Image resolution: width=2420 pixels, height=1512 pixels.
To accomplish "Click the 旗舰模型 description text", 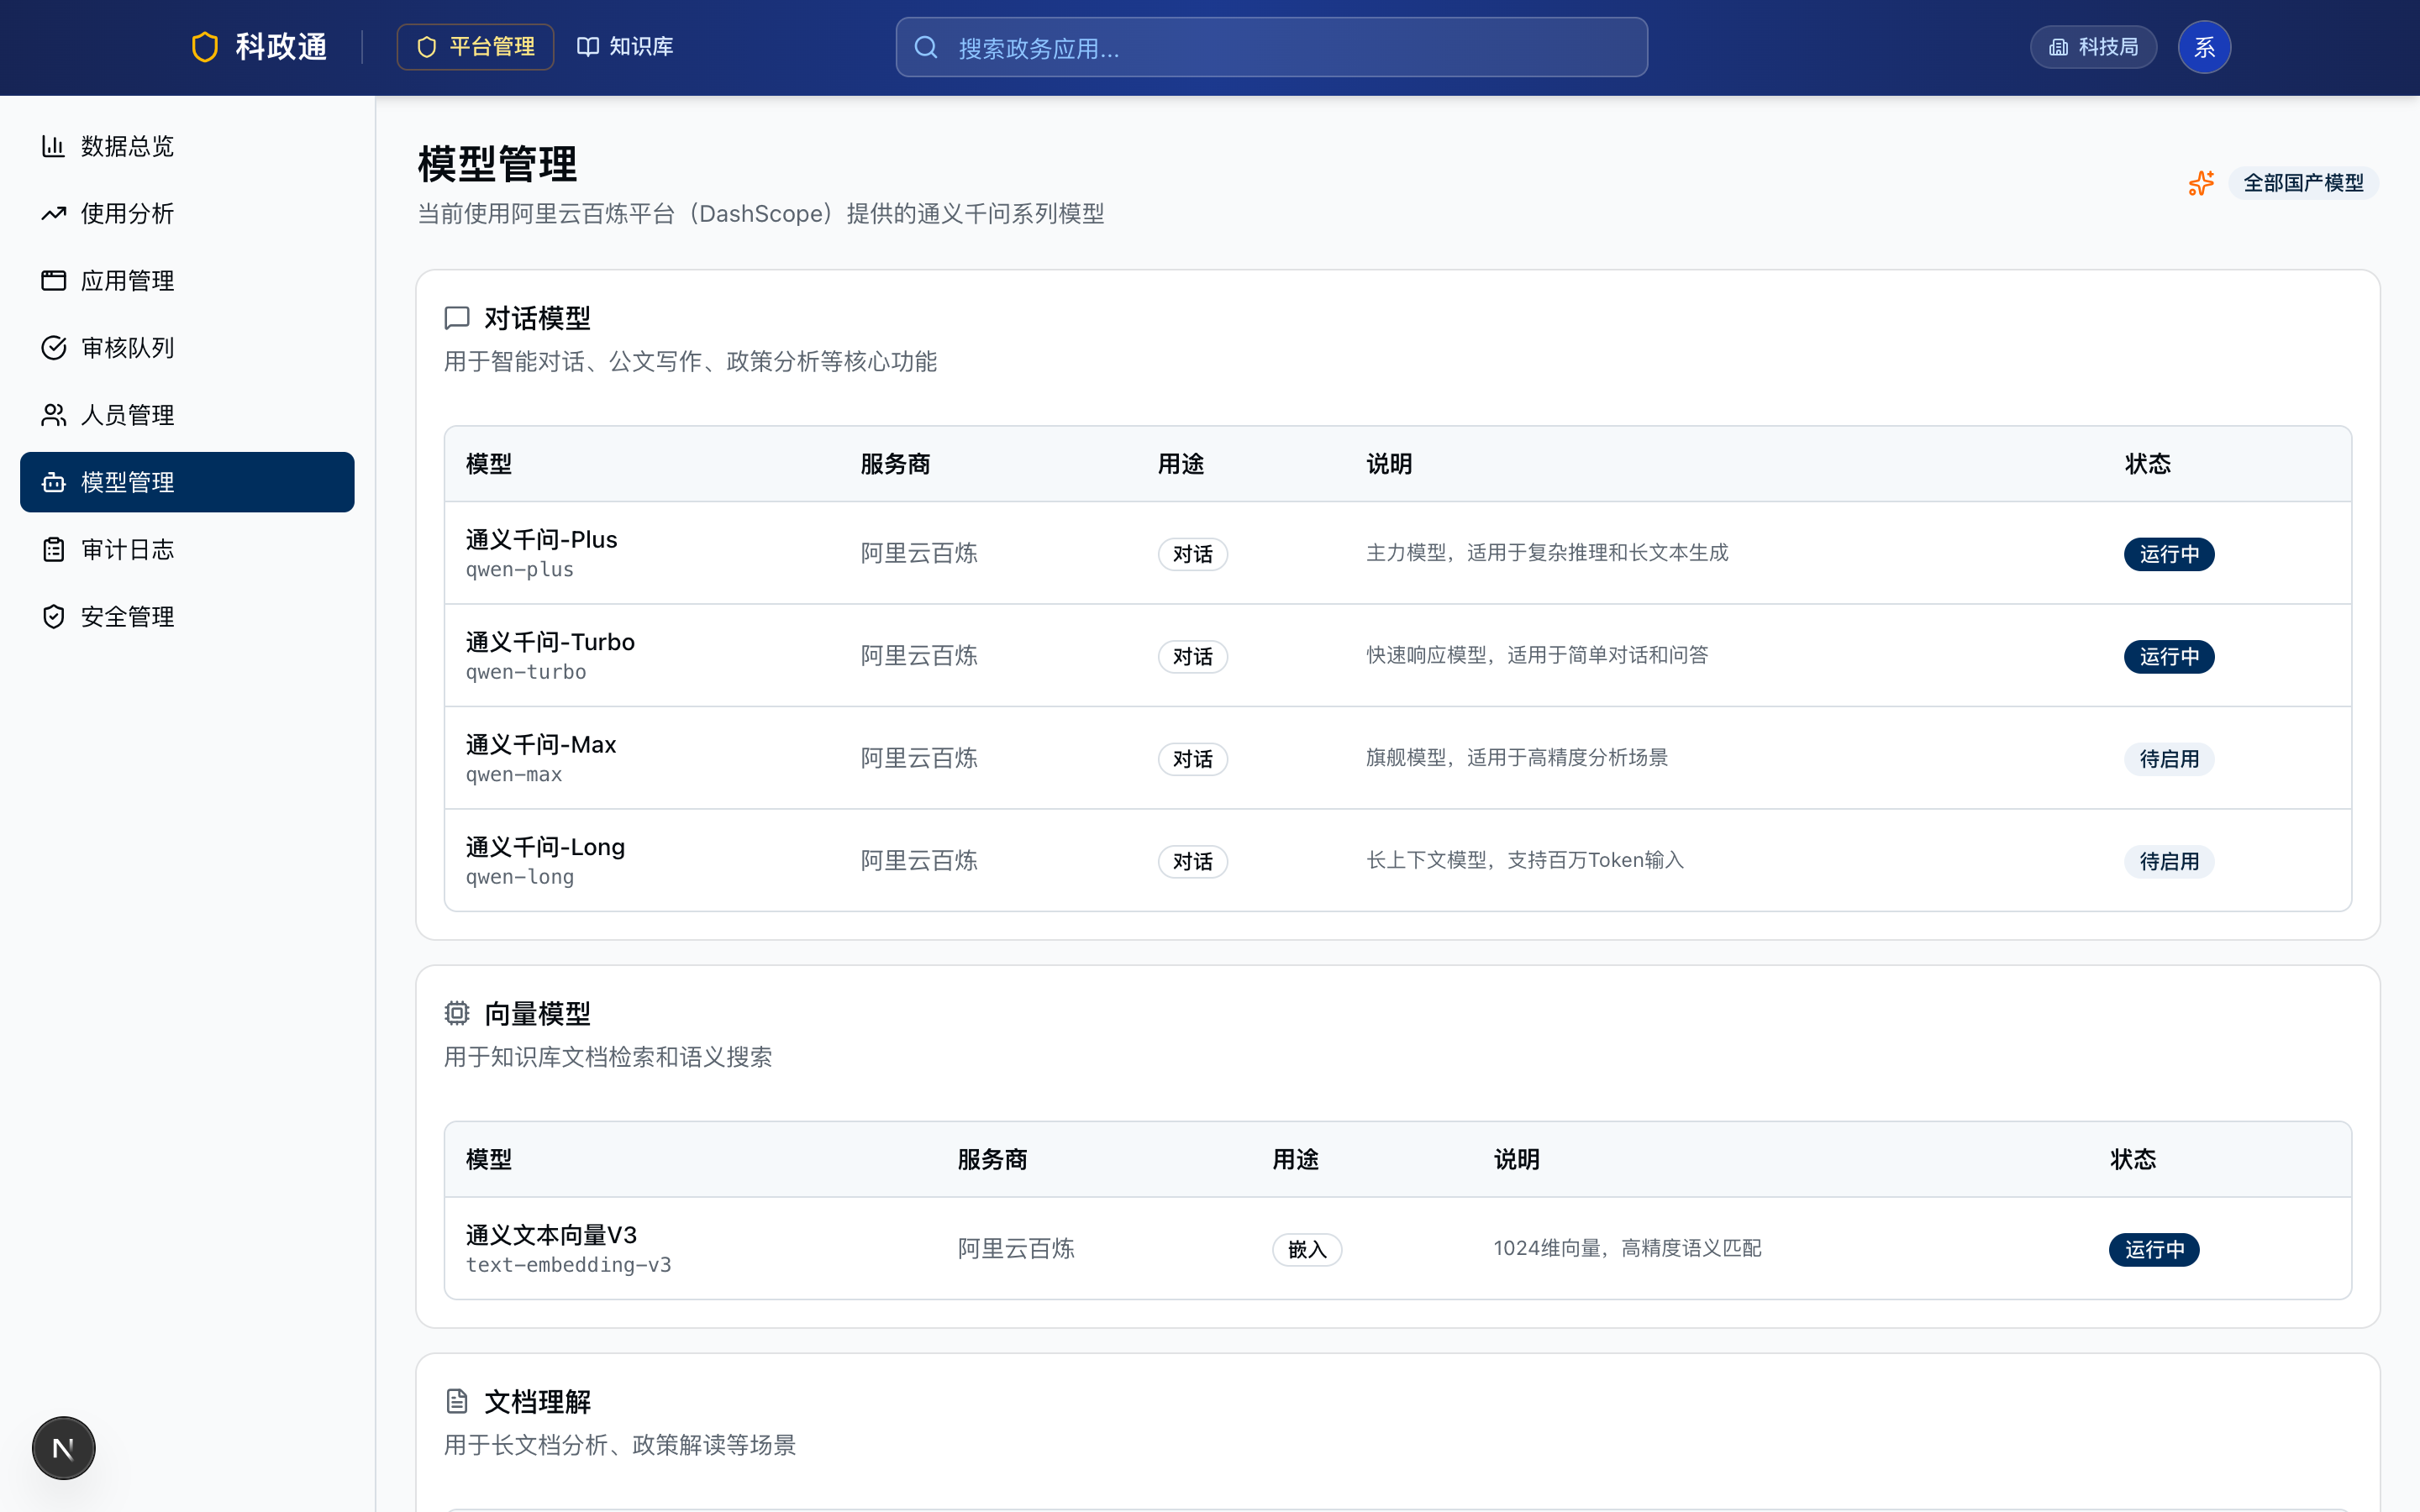I will click(x=1517, y=758).
